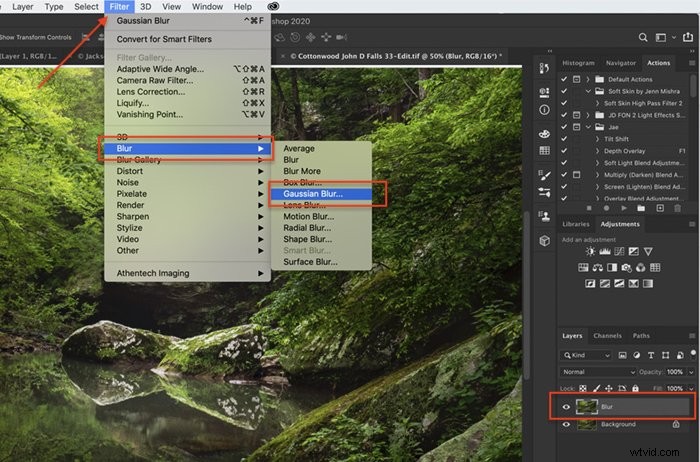Viewport: 700px width, 462px height.
Task: Expand the Default Actions set
Action: coord(588,79)
